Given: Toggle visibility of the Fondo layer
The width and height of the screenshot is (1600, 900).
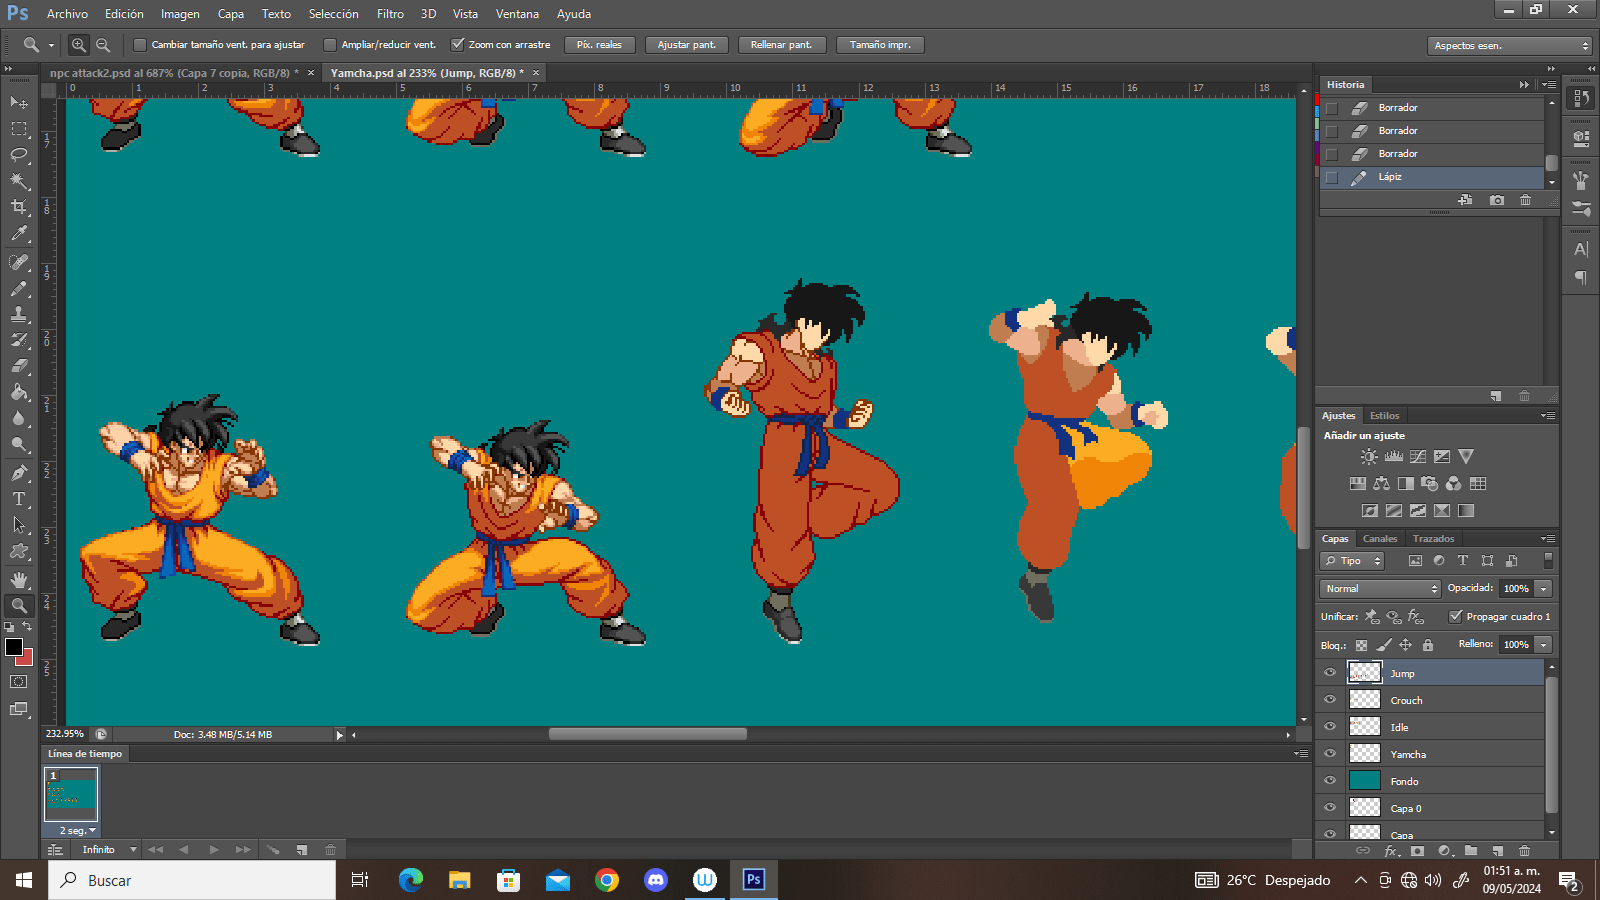Looking at the screenshot, I should point(1330,781).
